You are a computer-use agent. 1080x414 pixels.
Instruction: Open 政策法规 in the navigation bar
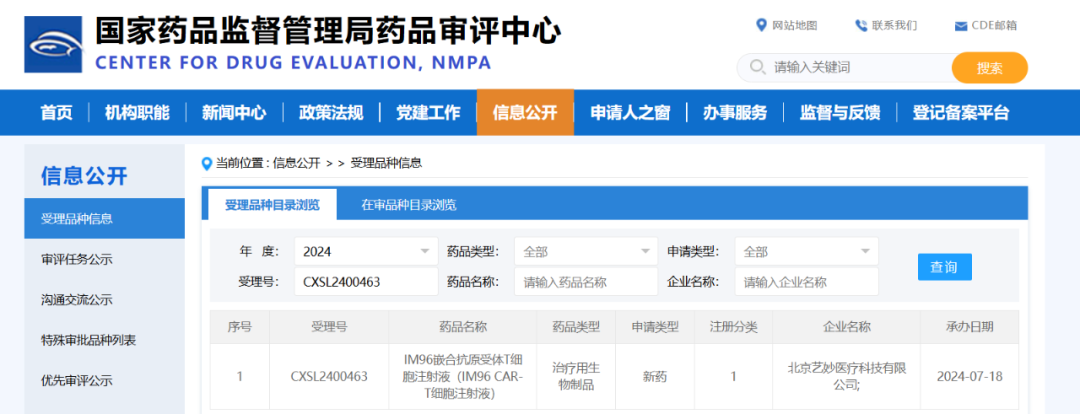(331, 112)
